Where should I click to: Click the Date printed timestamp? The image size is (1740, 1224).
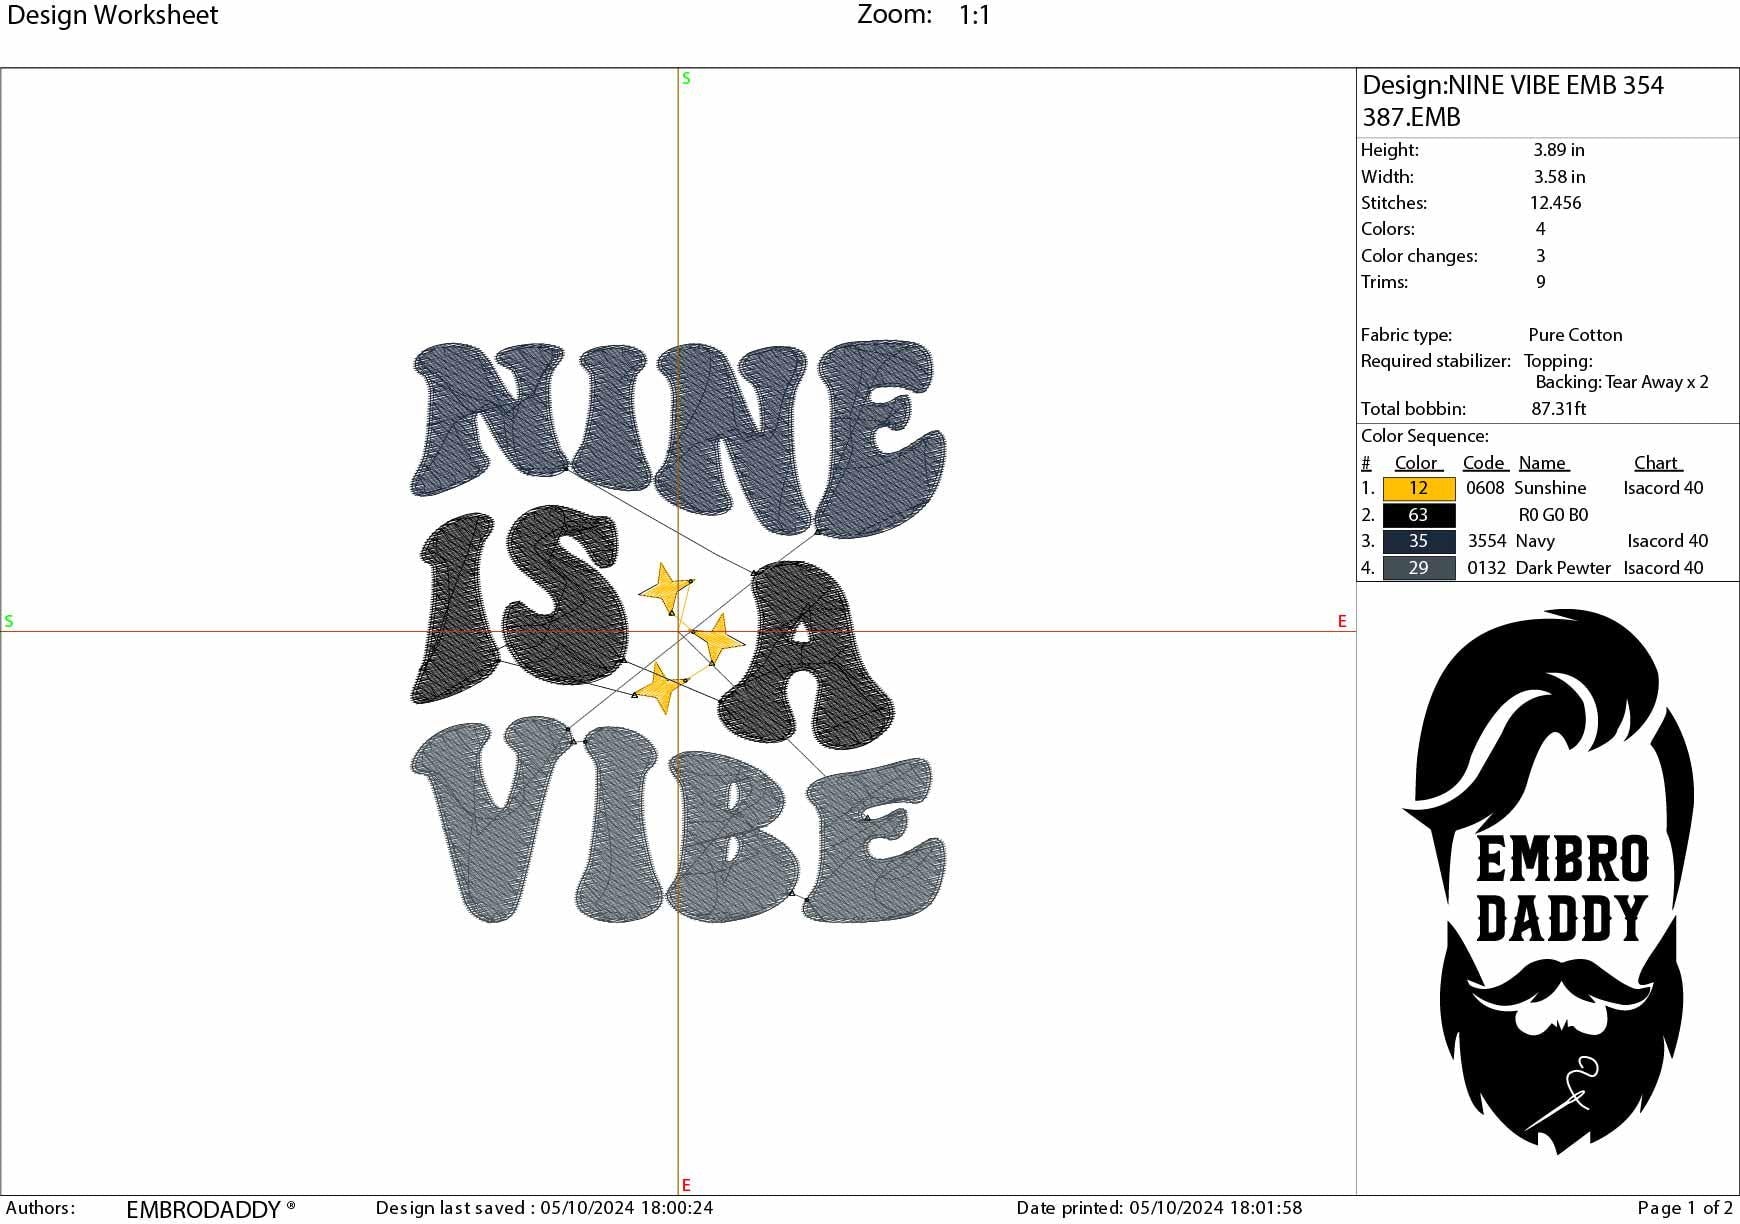click(x=1159, y=1208)
